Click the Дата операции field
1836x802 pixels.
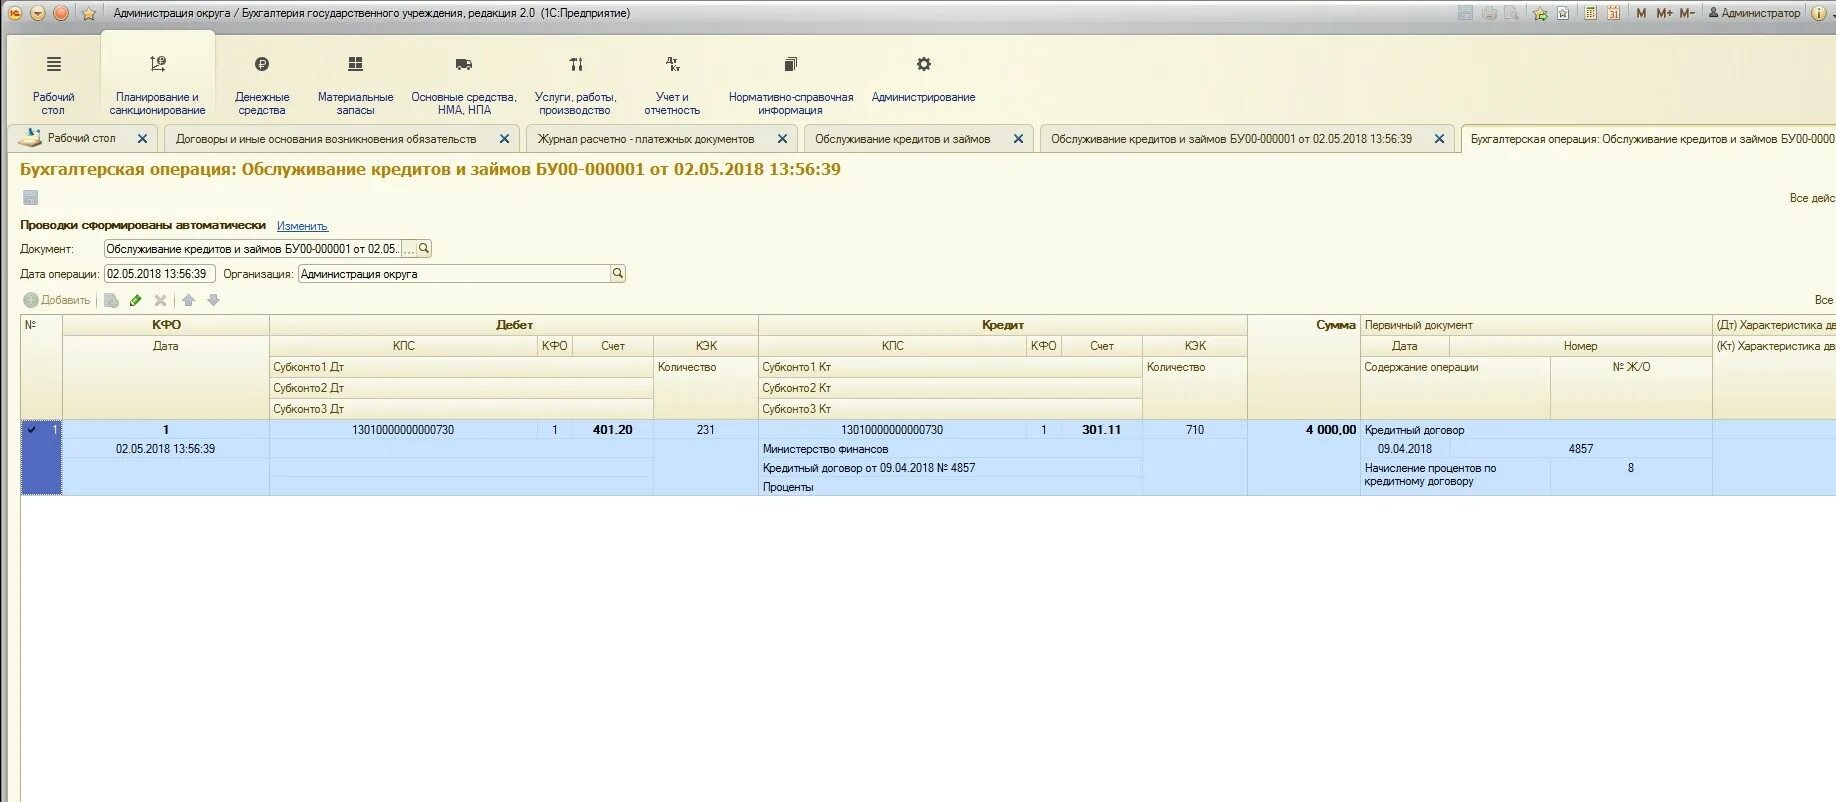point(159,274)
